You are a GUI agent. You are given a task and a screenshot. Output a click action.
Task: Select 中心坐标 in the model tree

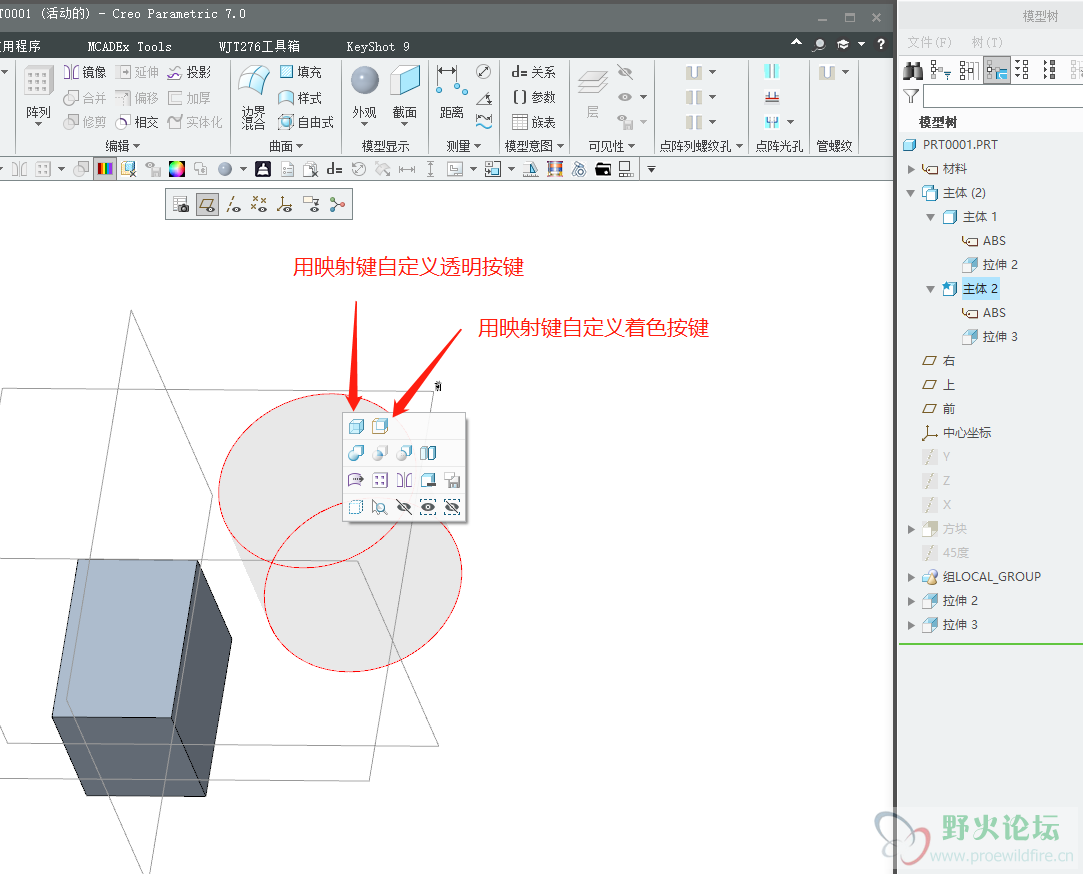(x=966, y=433)
